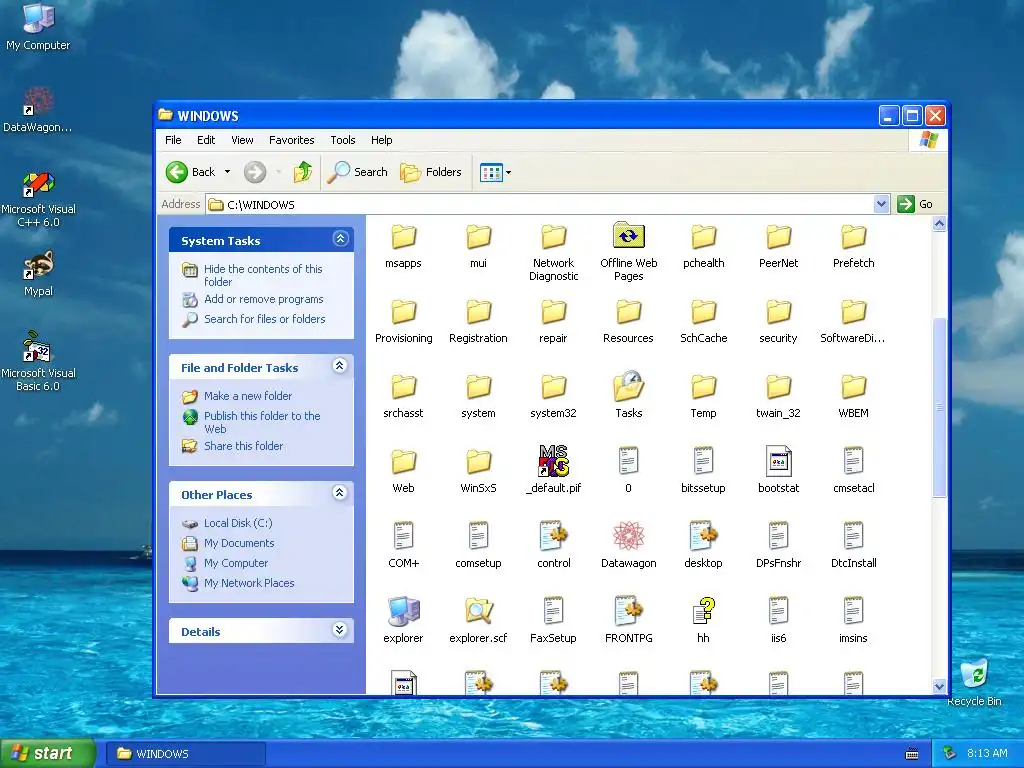This screenshot has width=1024, height=768.
Task: Open the Help menu
Action: [x=381, y=140]
